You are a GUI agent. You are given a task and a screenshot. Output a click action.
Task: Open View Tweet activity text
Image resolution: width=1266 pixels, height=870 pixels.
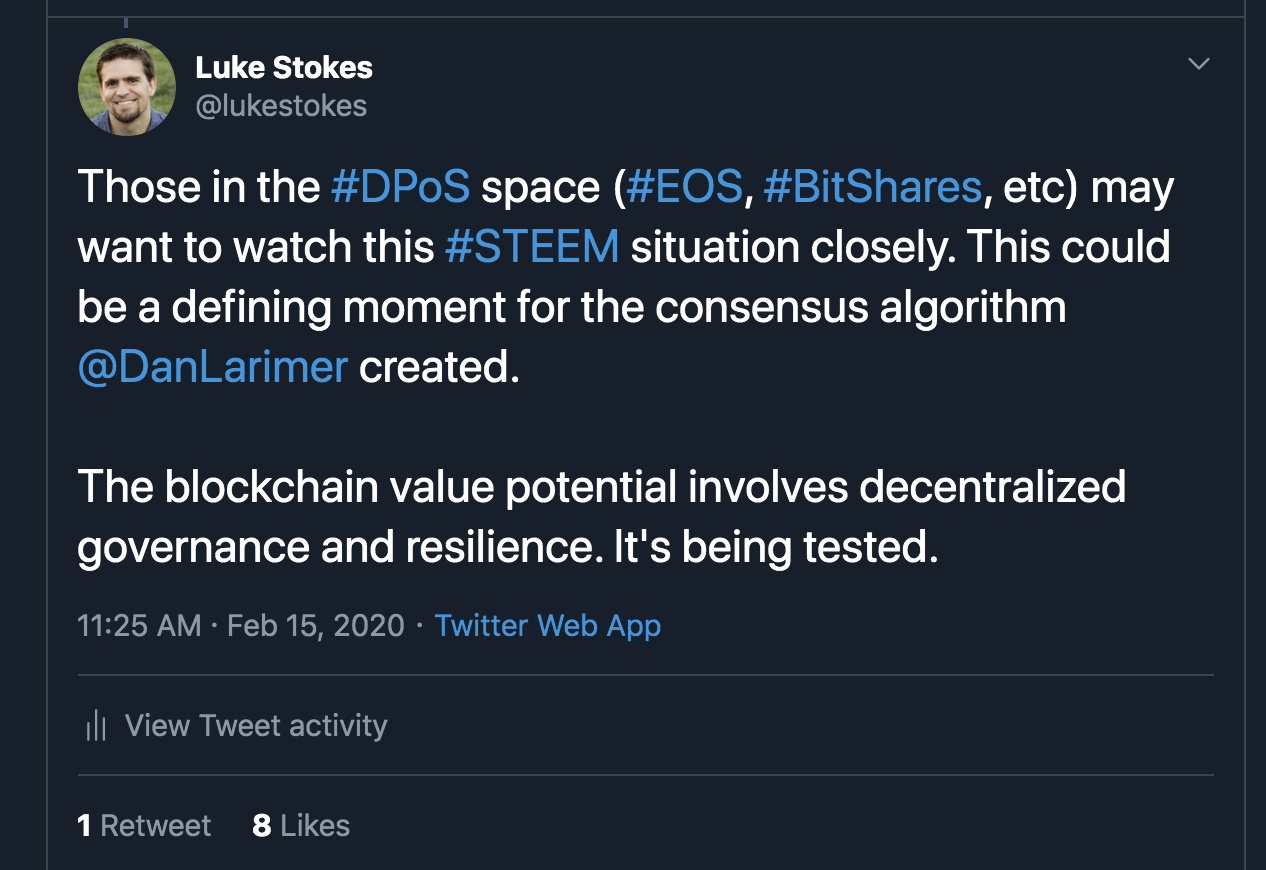[x=256, y=725]
